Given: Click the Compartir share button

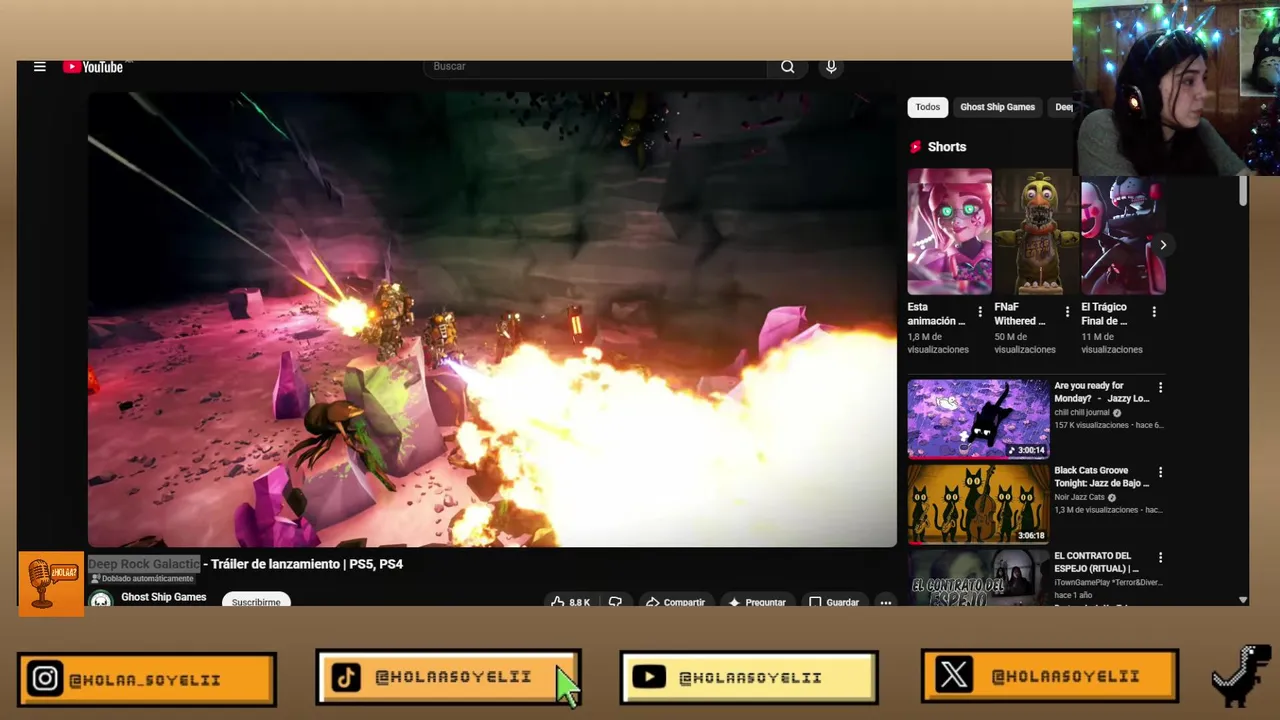Looking at the screenshot, I should pos(675,602).
